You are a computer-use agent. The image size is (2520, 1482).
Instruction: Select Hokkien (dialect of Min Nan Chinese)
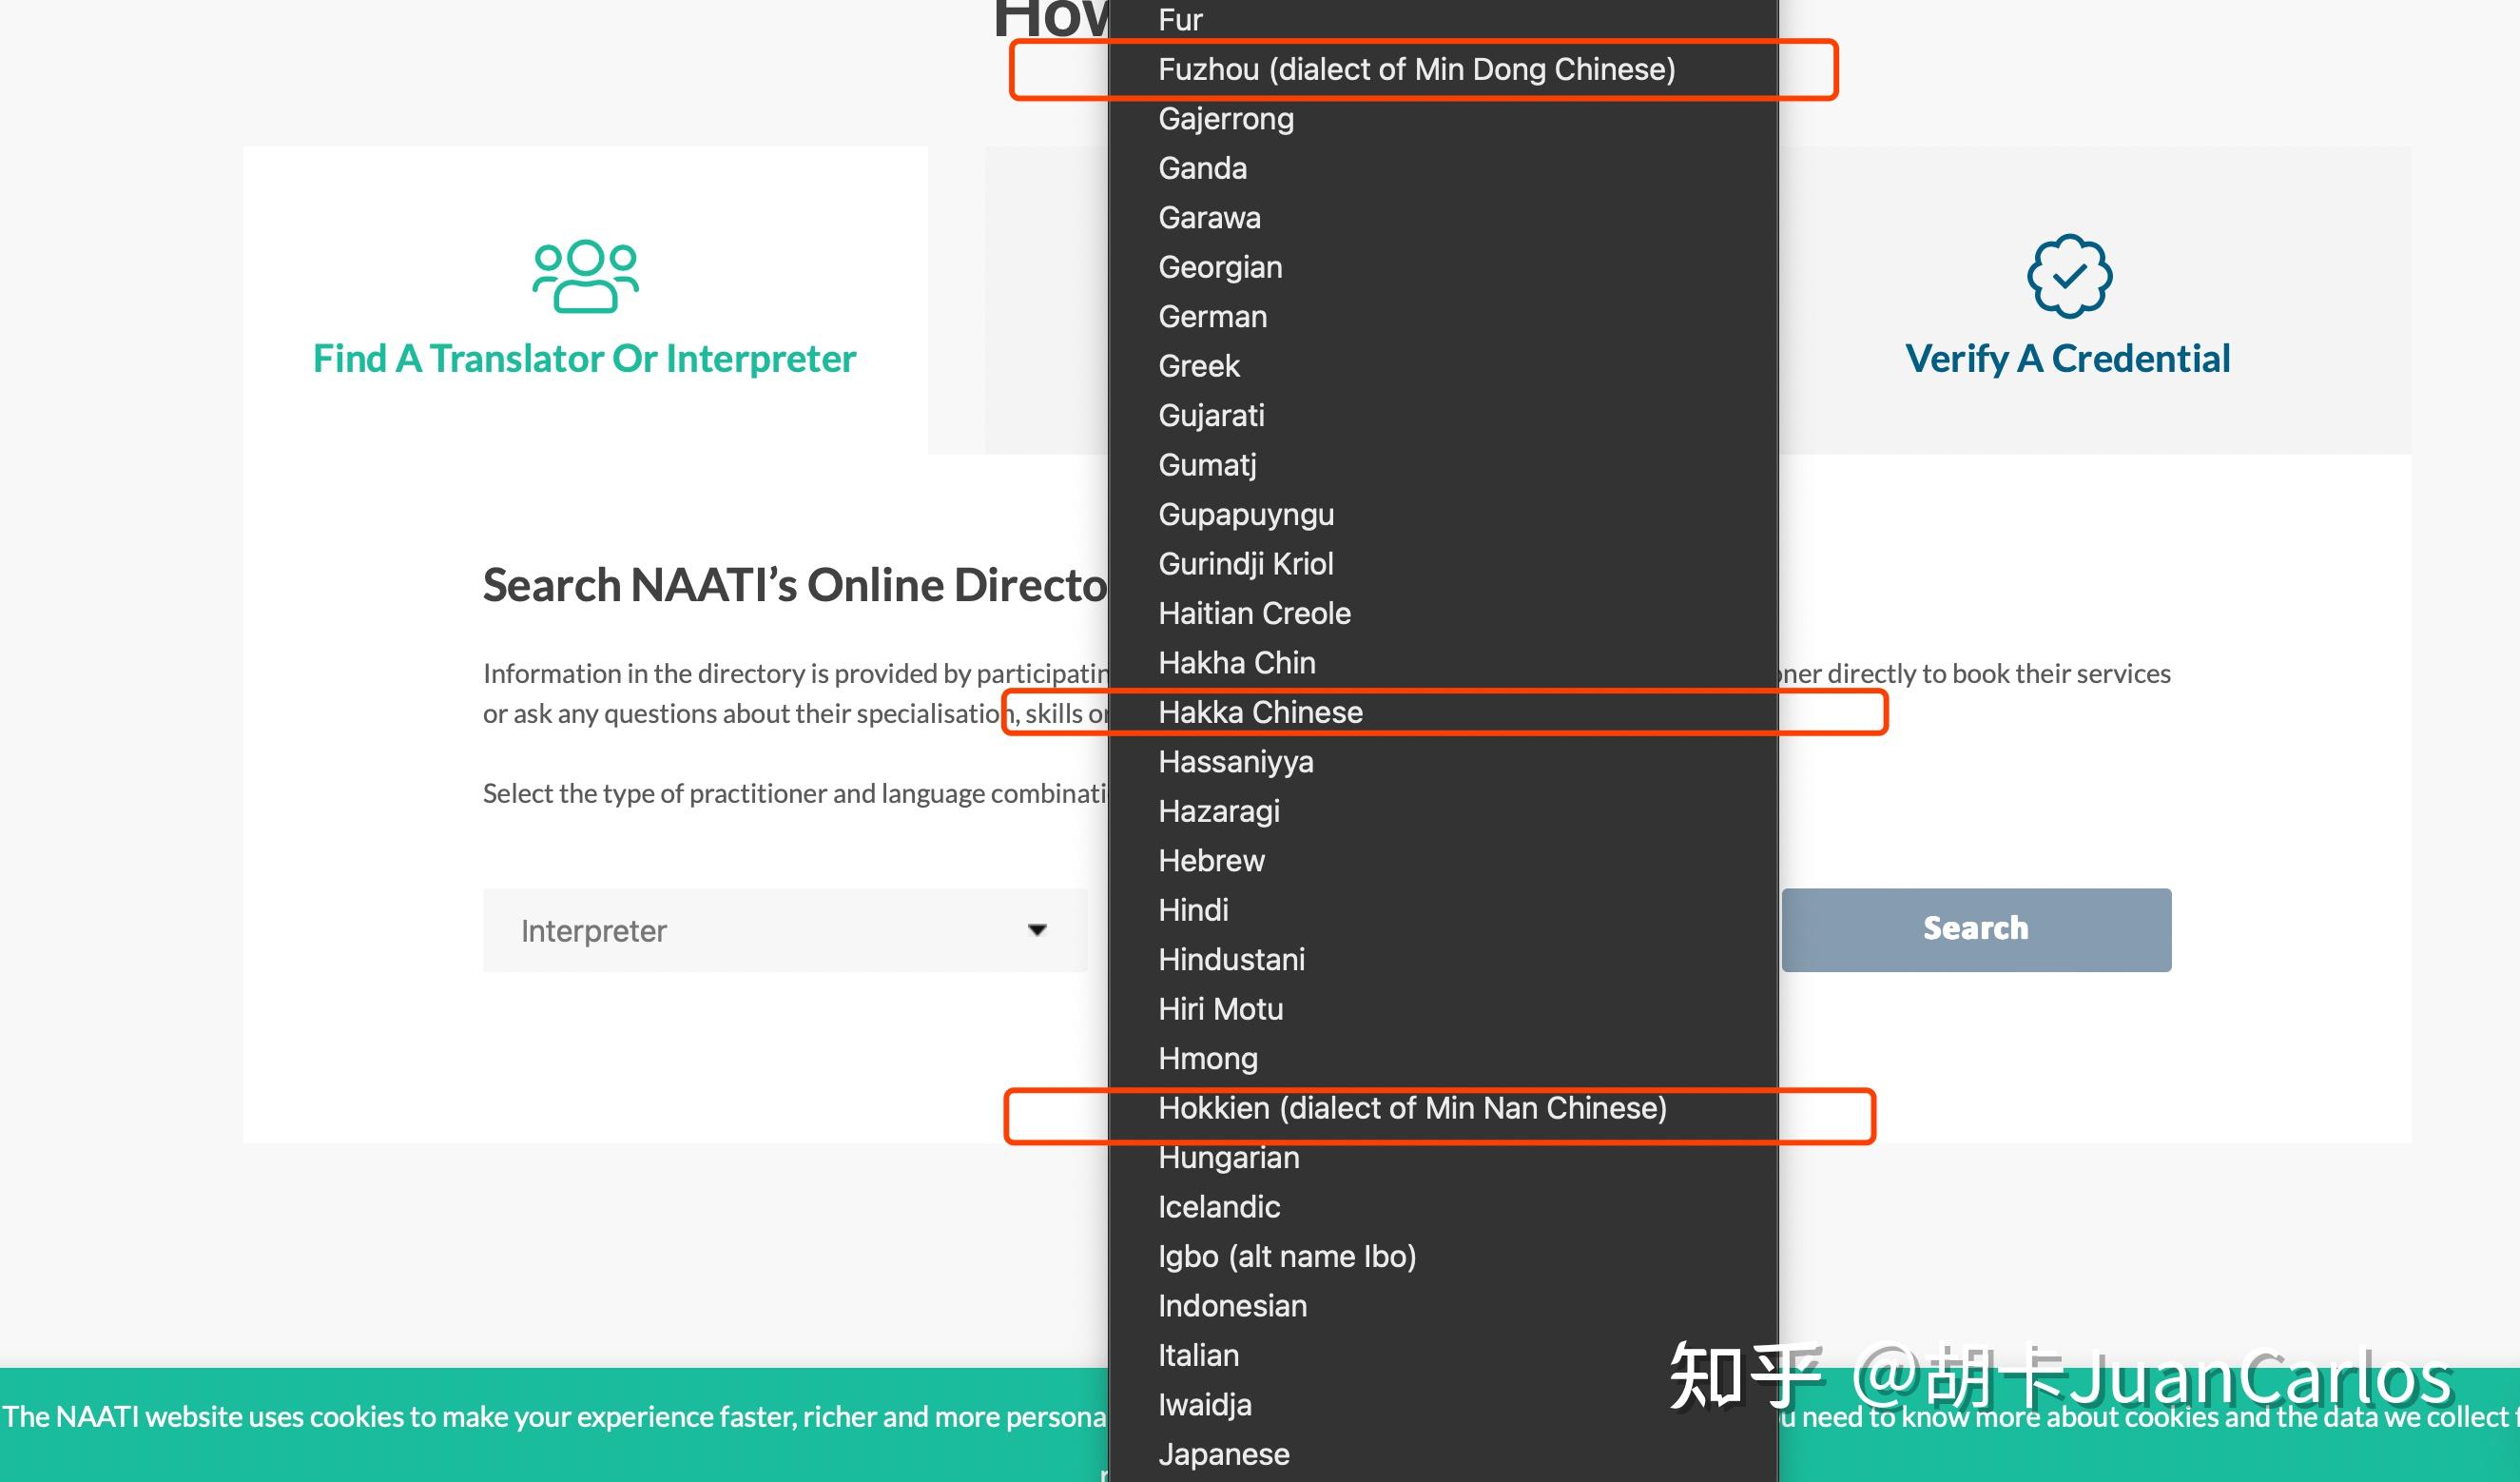tap(1412, 1108)
